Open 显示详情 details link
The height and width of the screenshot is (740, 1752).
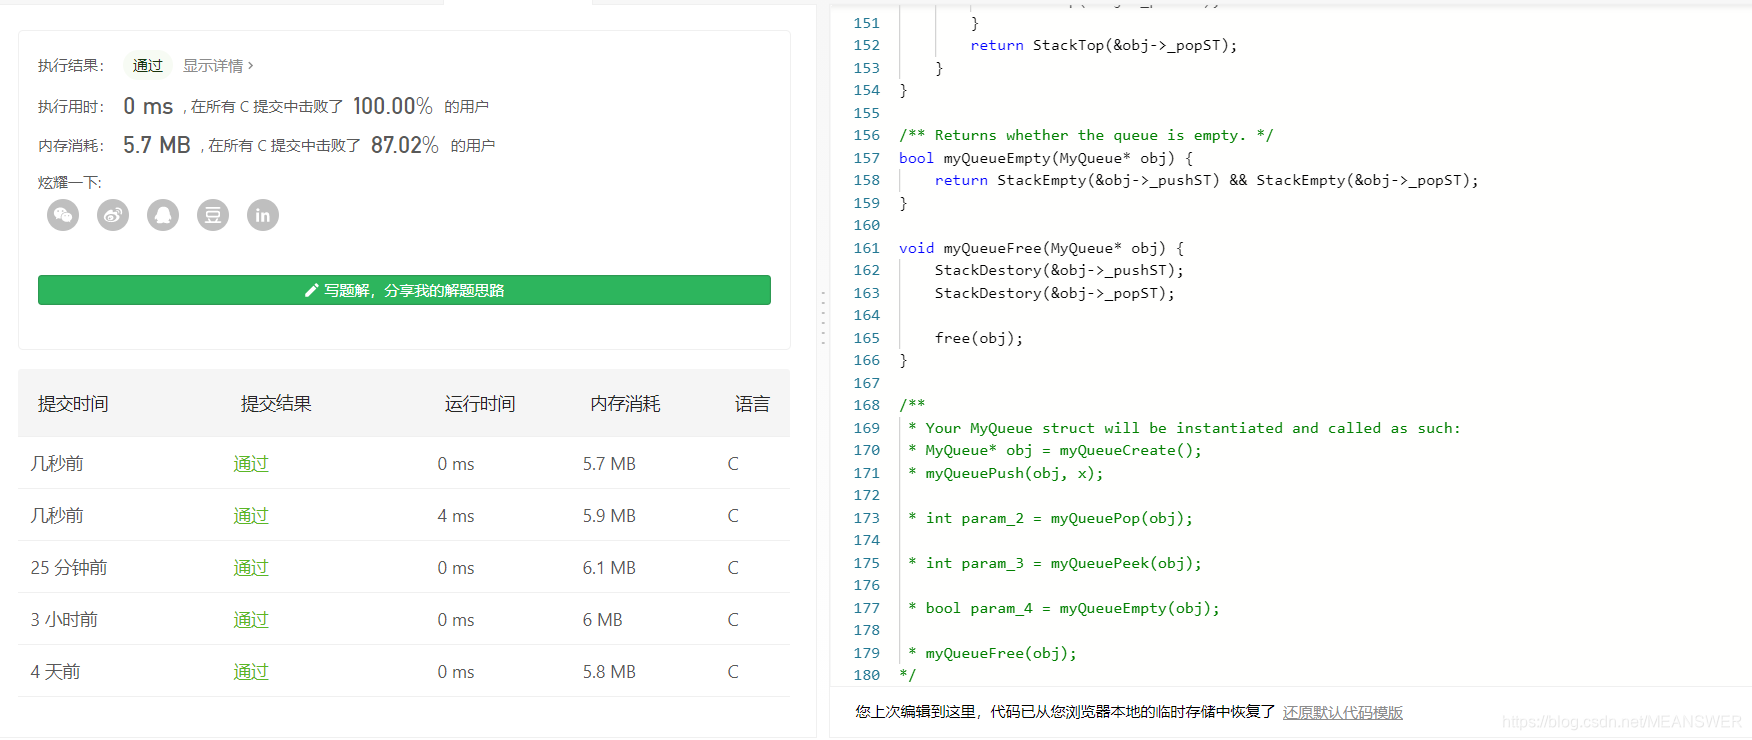218,66
